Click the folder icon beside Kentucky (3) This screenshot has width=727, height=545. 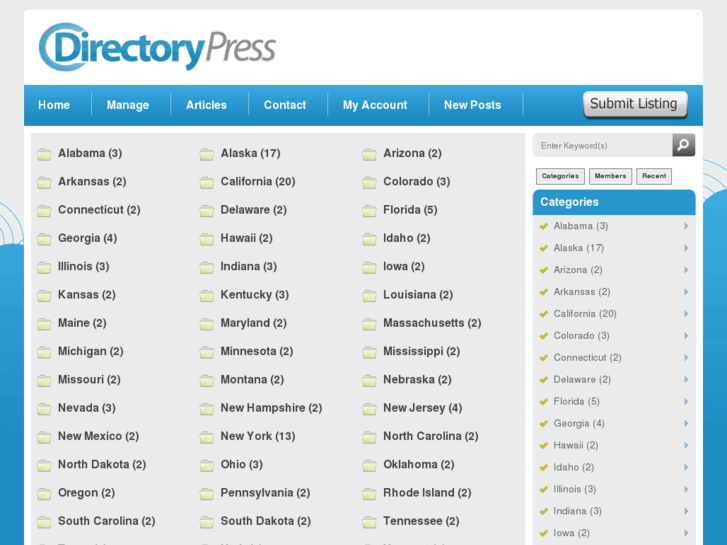[x=207, y=295]
